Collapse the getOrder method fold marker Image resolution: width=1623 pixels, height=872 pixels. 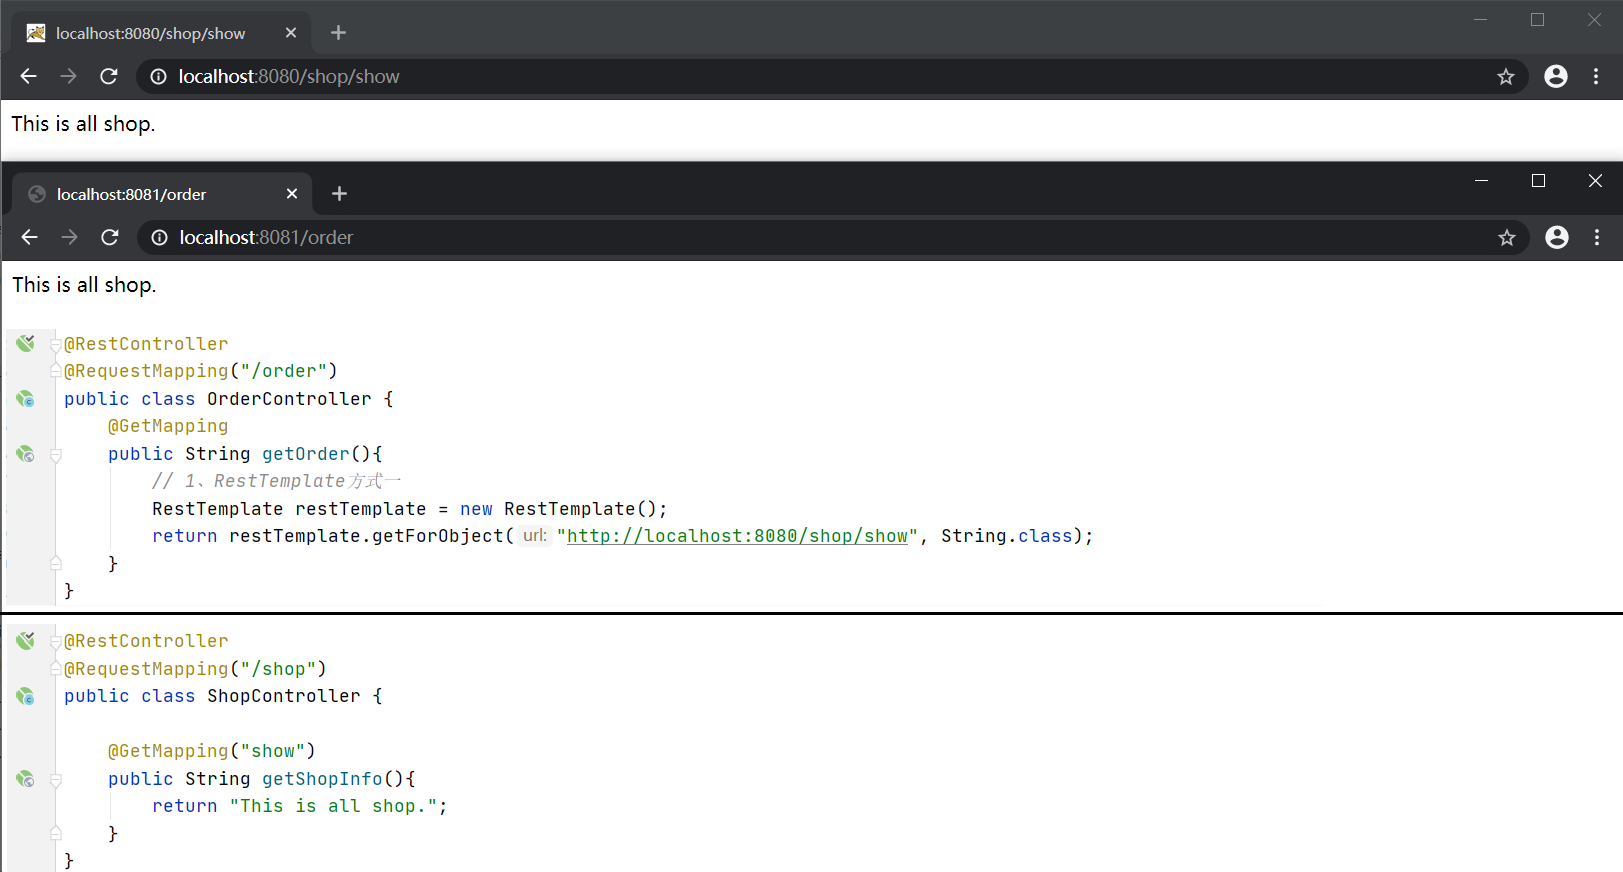(x=56, y=455)
